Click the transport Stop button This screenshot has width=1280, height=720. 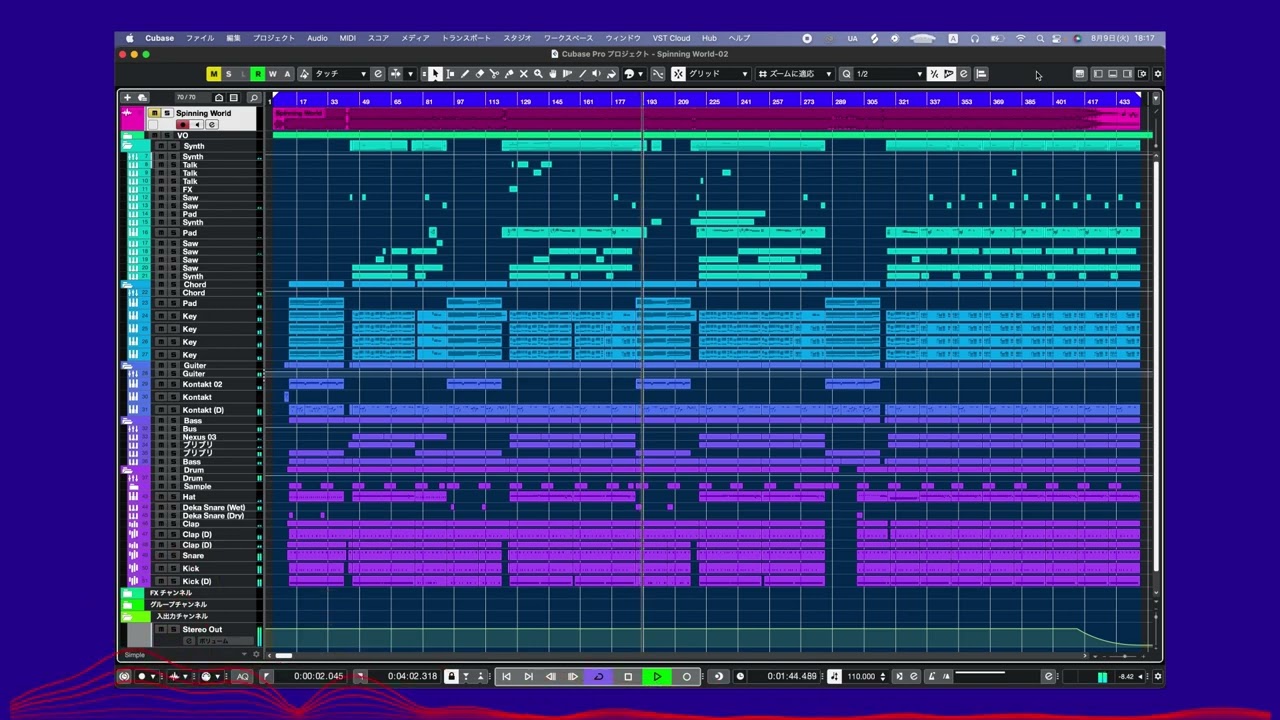[x=628, y=677]
